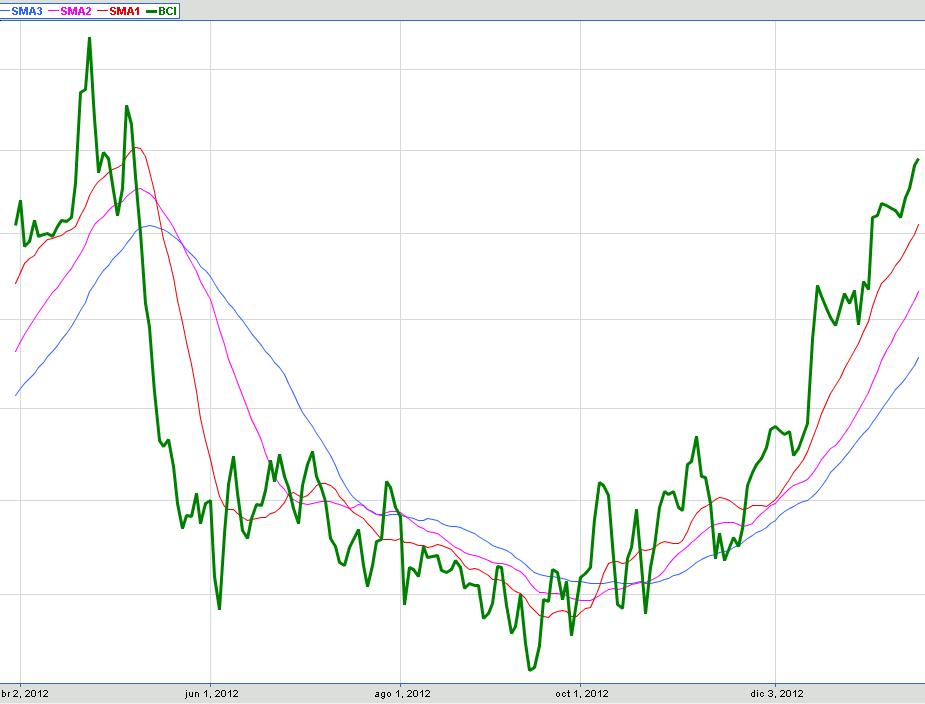Click the highest peak of the BCI line

[89, 39]
